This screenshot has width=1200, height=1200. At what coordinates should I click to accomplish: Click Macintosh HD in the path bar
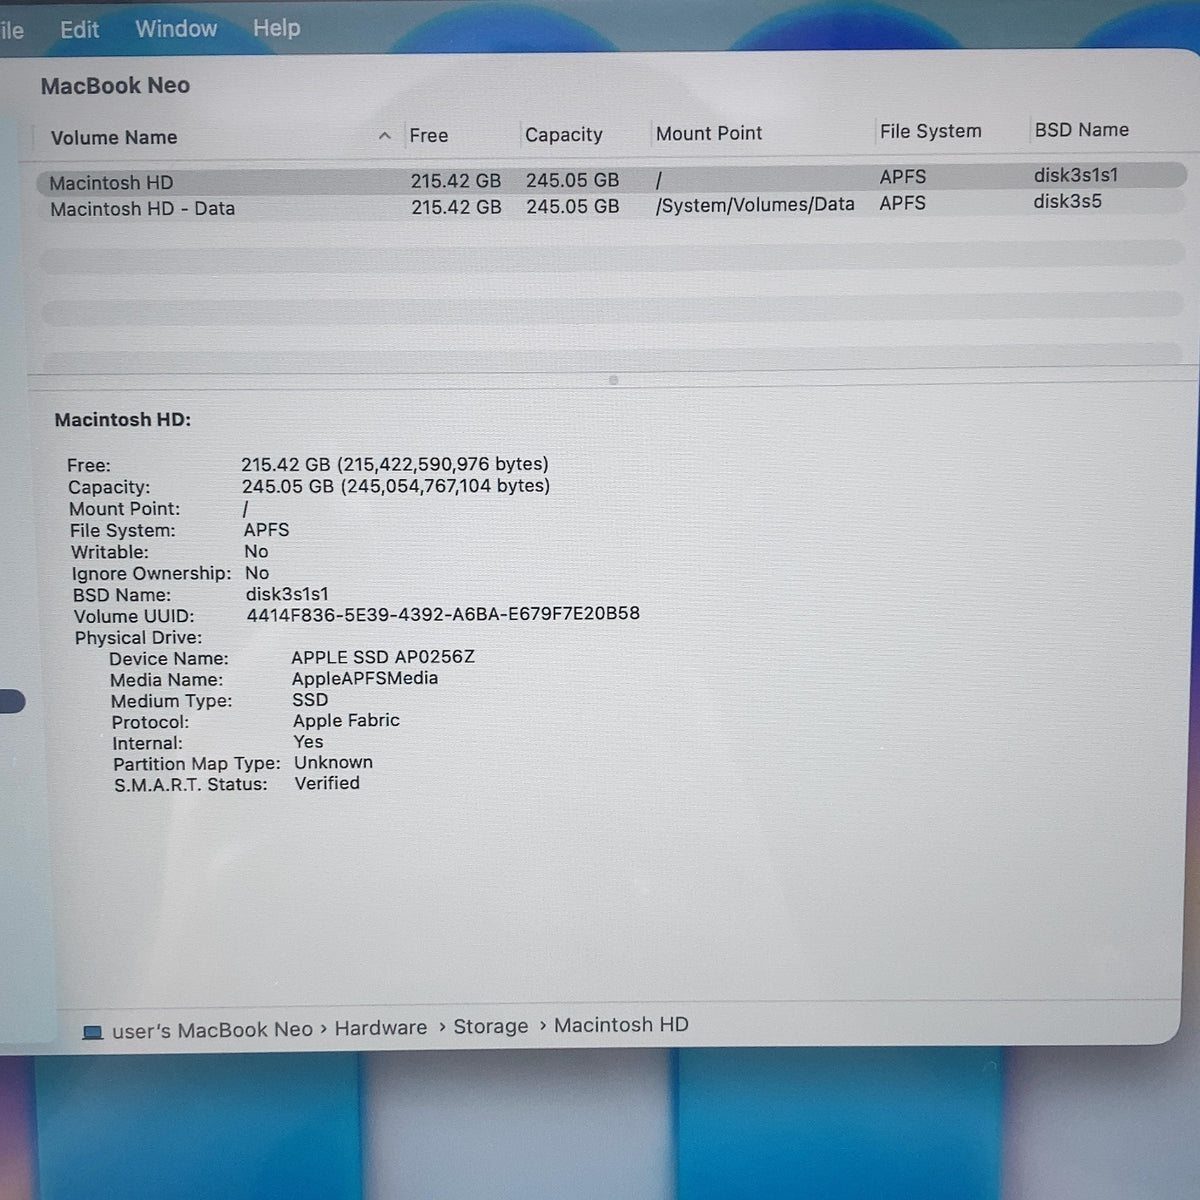point(621,1025)
